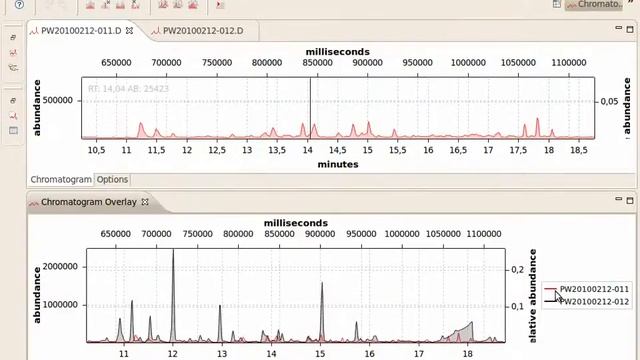Click the red line swatch for PW20100212-011

(x=551, y=289)
